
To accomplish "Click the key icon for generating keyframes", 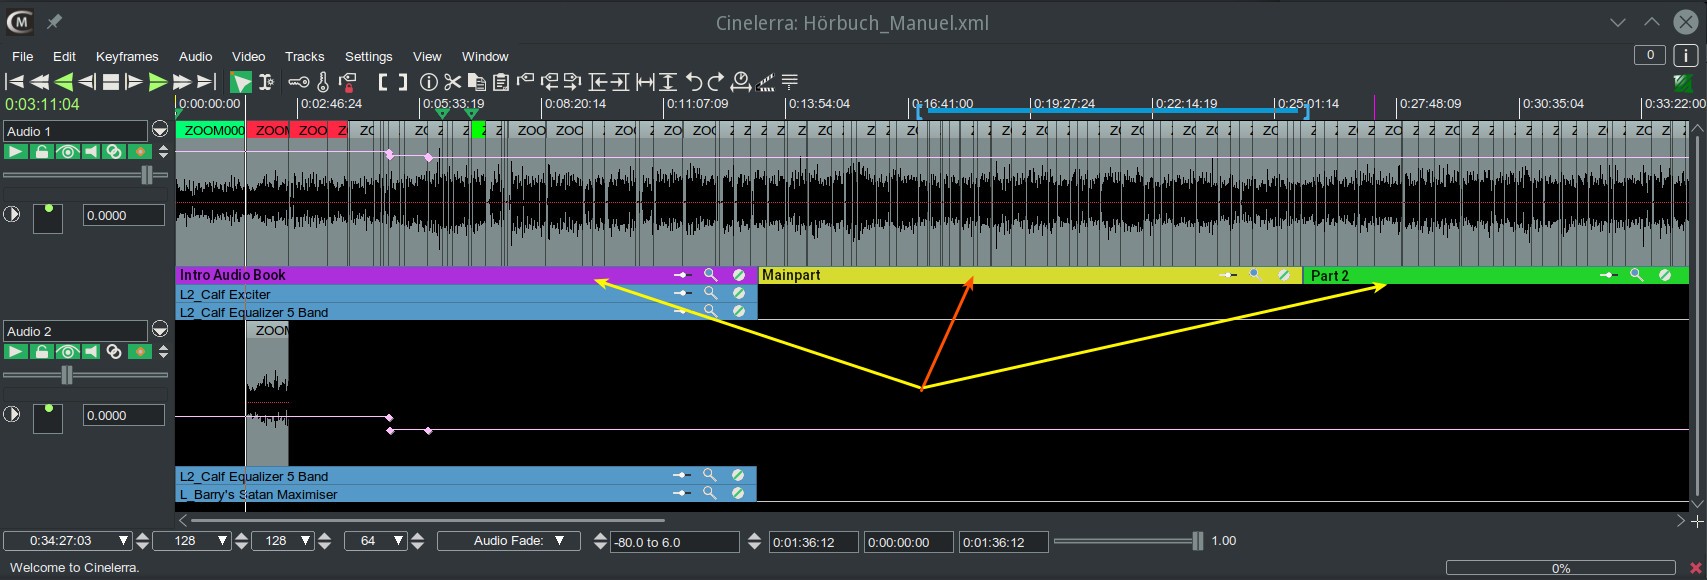I will tap(298, 82).
